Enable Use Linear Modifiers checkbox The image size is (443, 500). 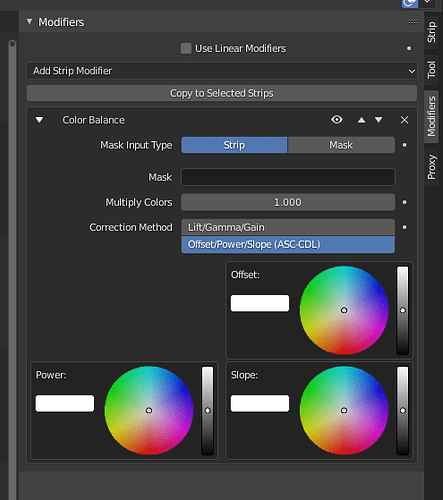coord(186,48)
